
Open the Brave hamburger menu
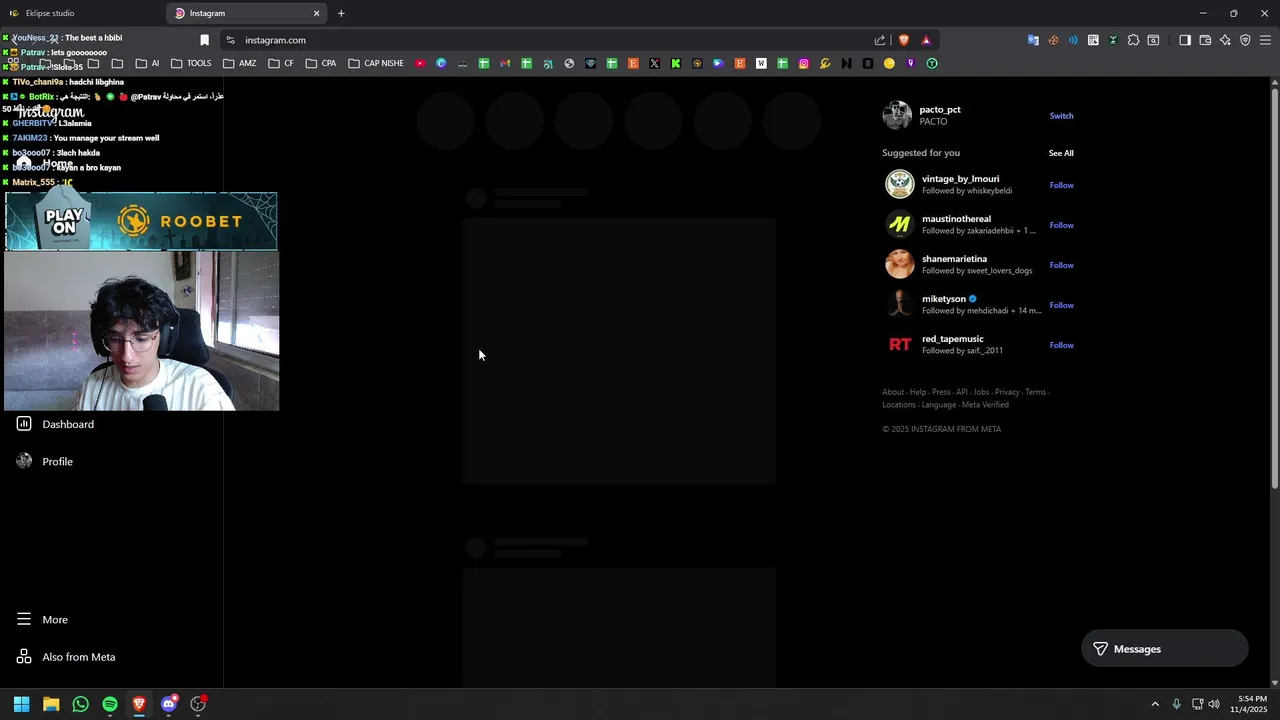[1265, 40]
